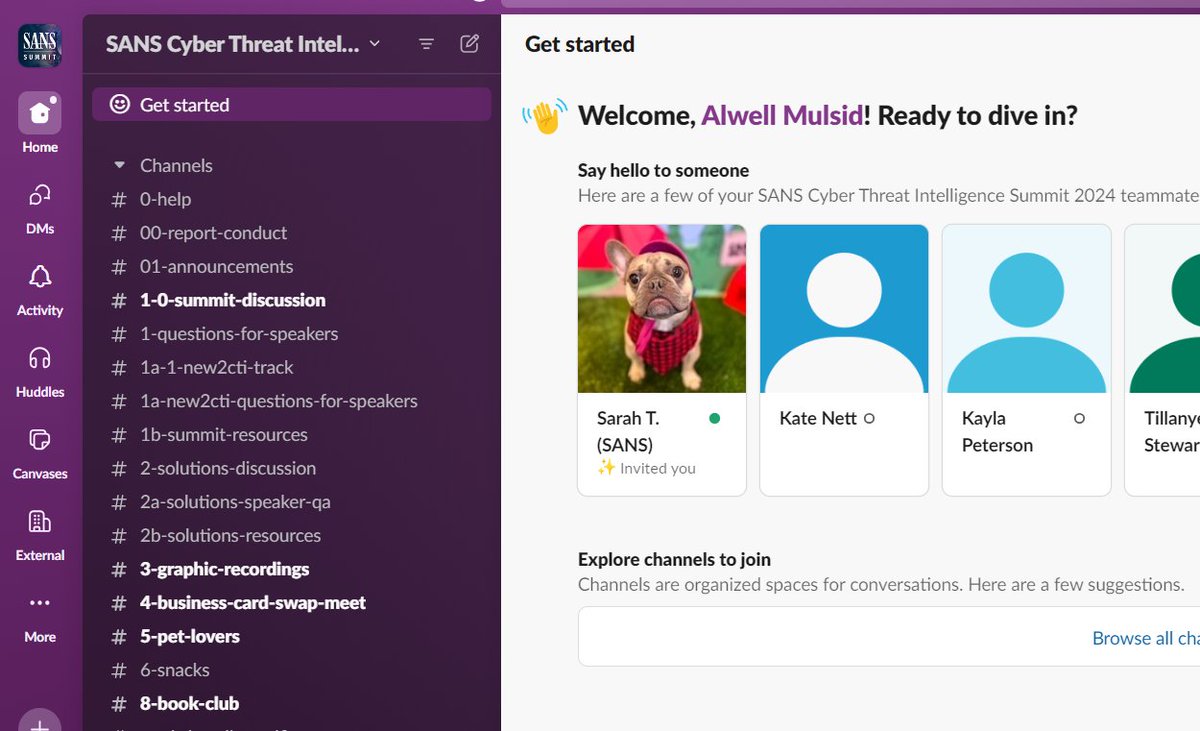Open the 0-help channel
This screenshot has height=731, width=1200.
pos(291,199)
